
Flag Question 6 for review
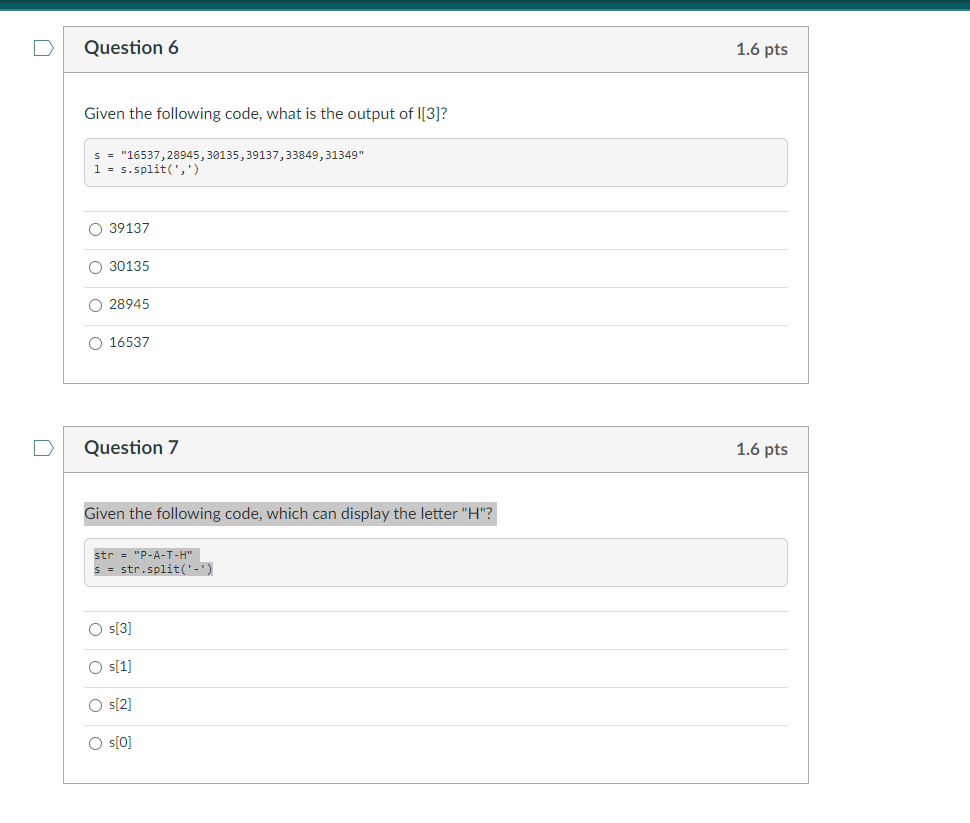coord(43,47)
